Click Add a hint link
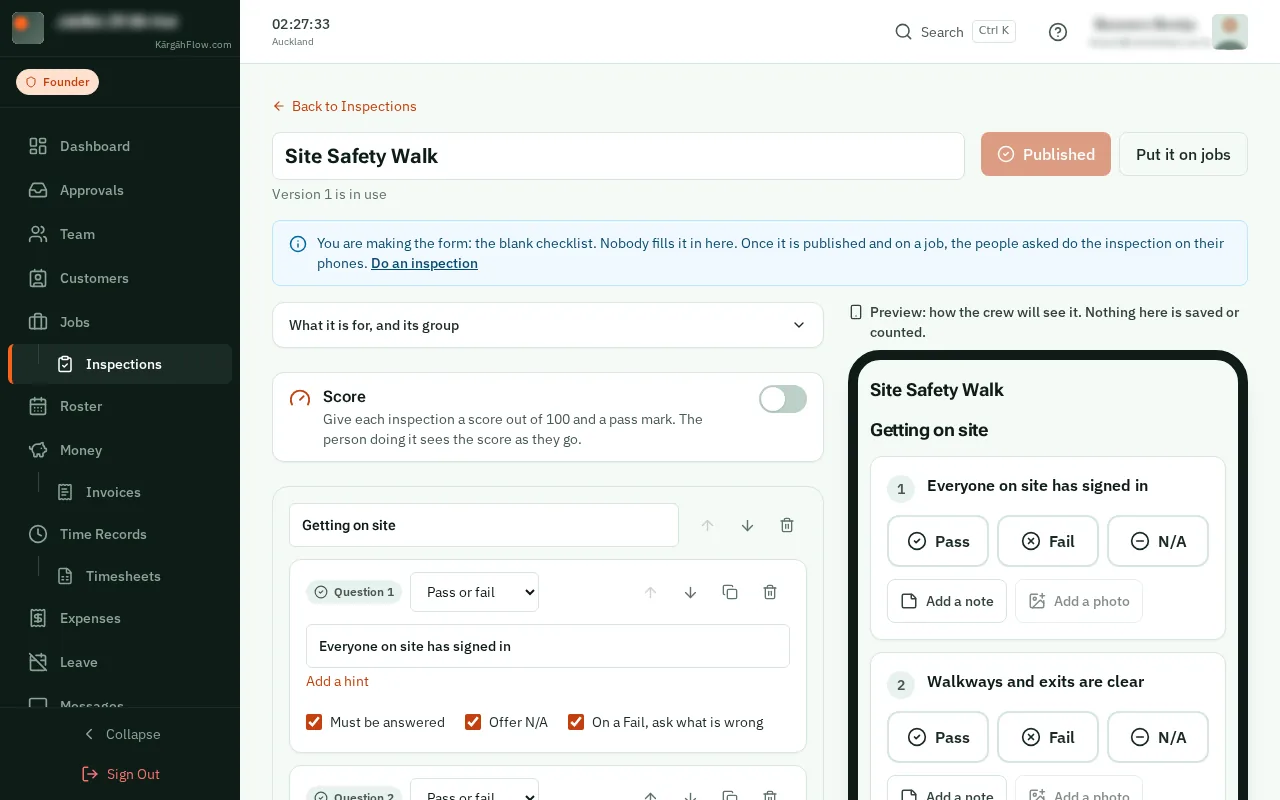 click(337, 681)
